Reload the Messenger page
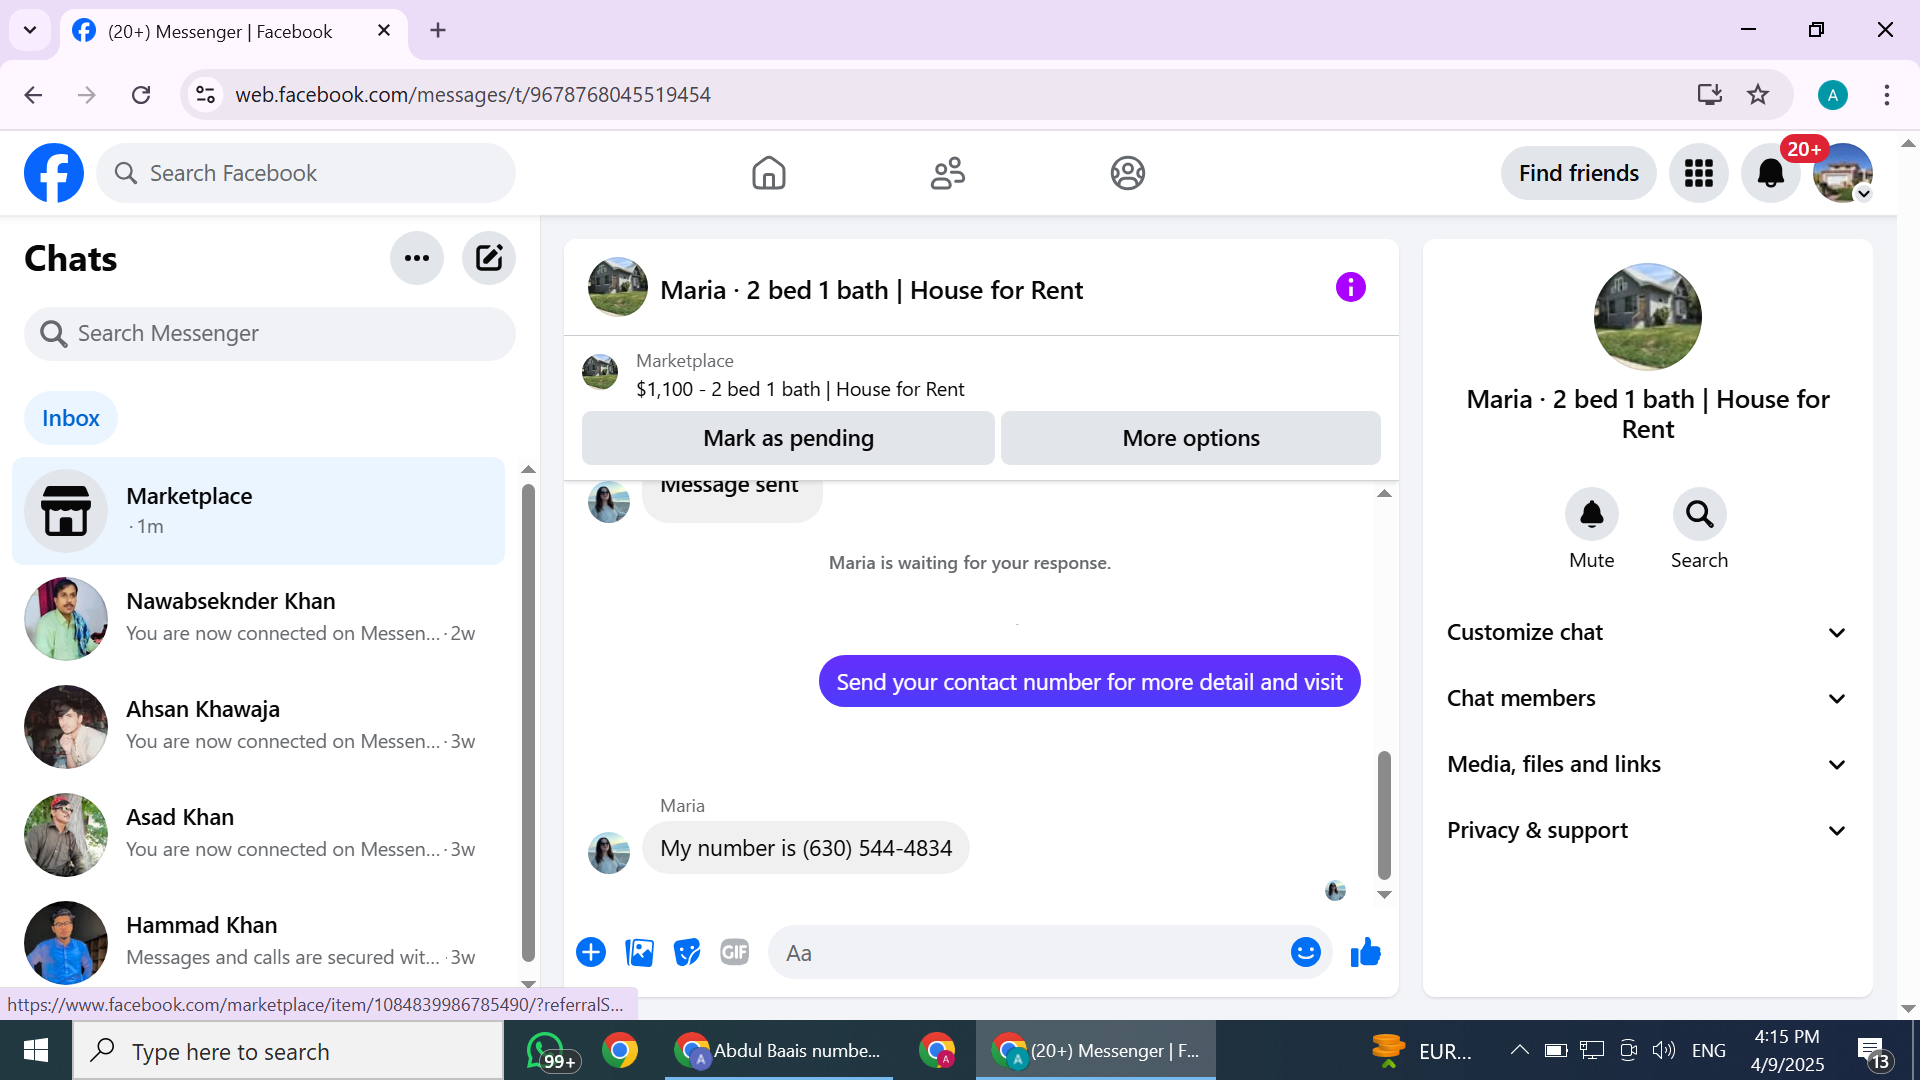 click(x=141, y=95)
